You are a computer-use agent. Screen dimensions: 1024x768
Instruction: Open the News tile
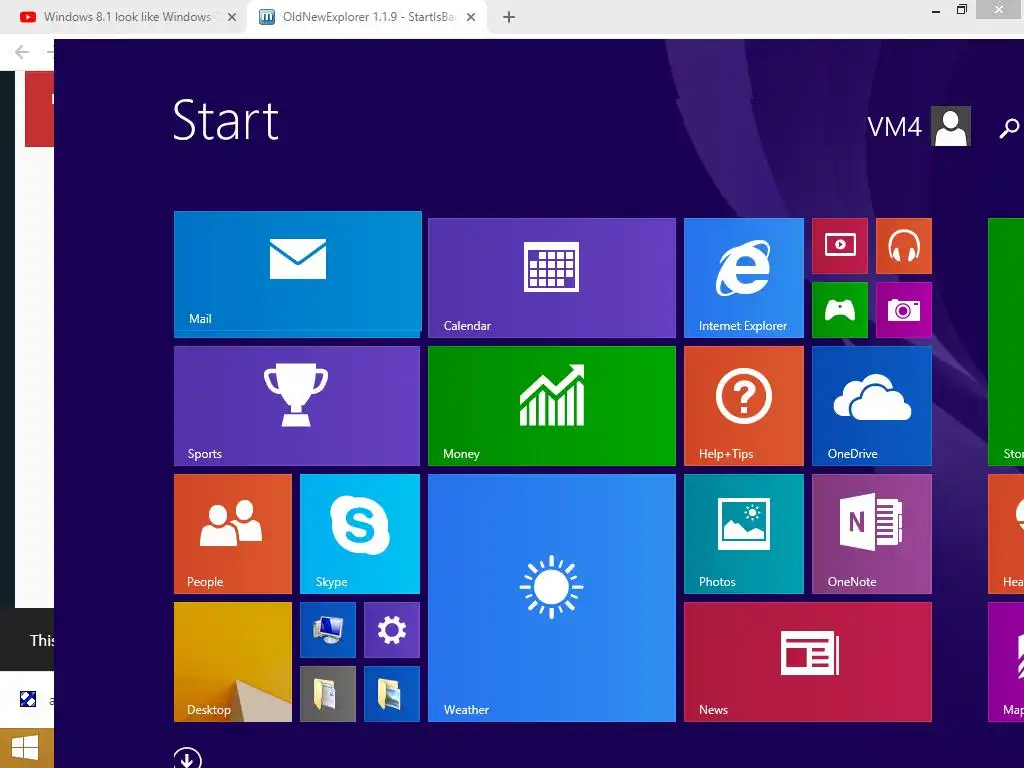tap(808, 662)
